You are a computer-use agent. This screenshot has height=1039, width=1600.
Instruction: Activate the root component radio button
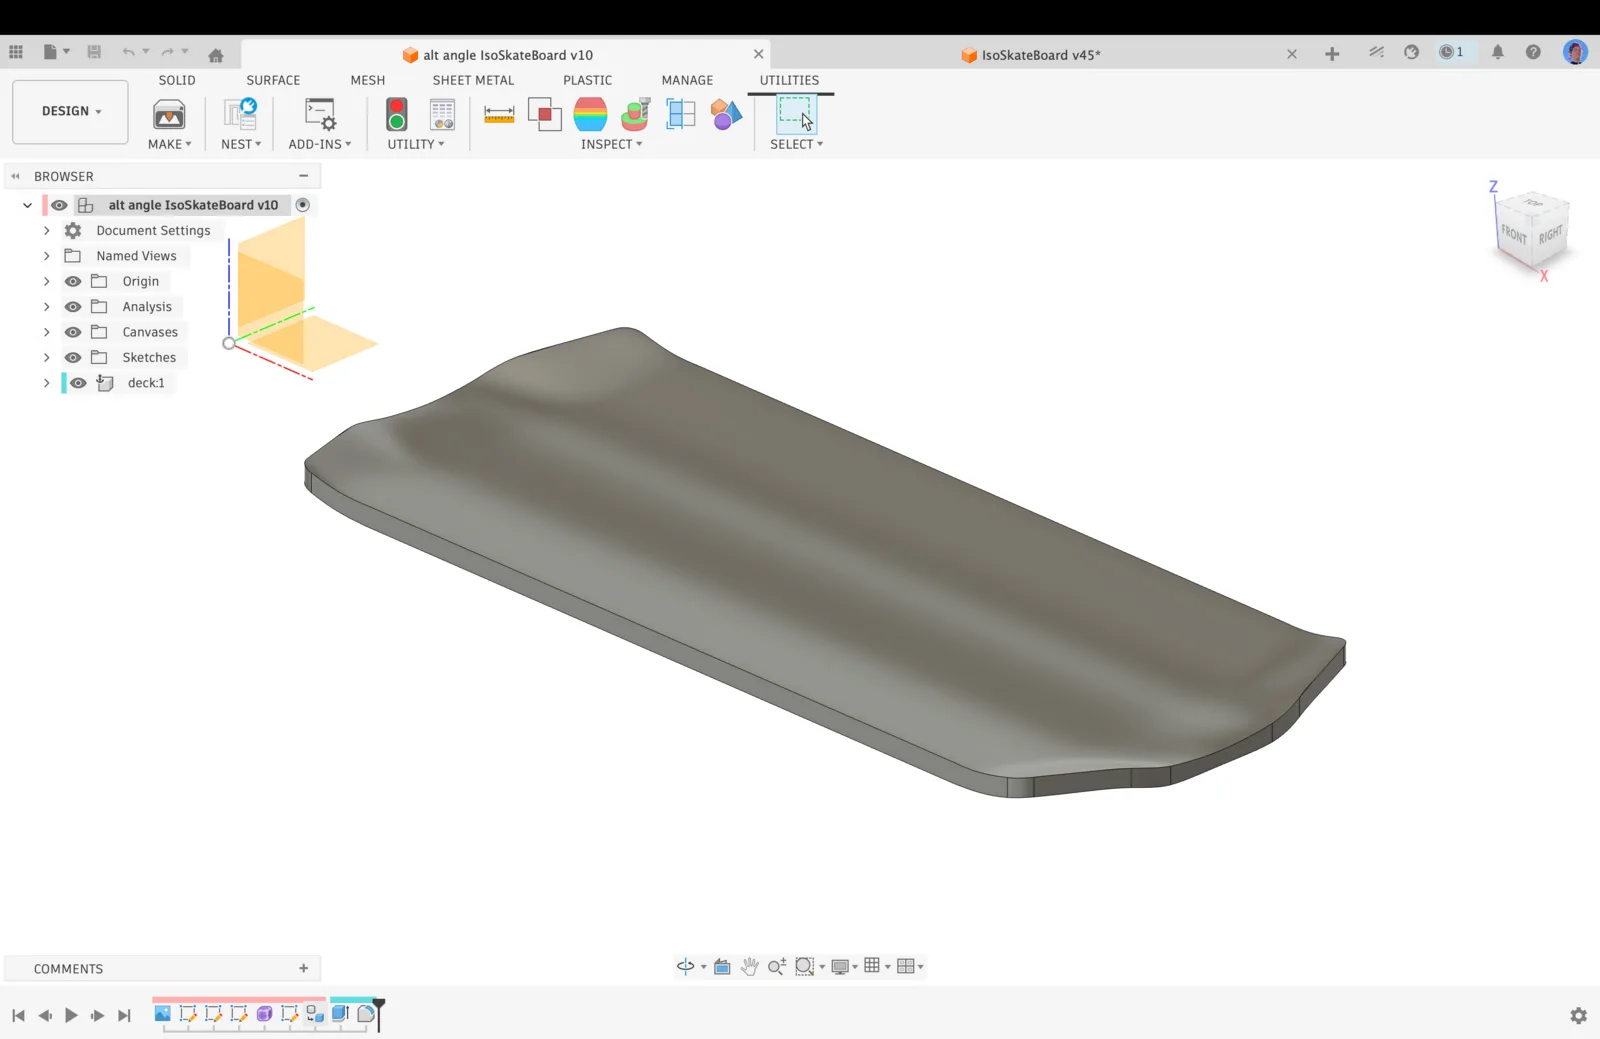303,205
